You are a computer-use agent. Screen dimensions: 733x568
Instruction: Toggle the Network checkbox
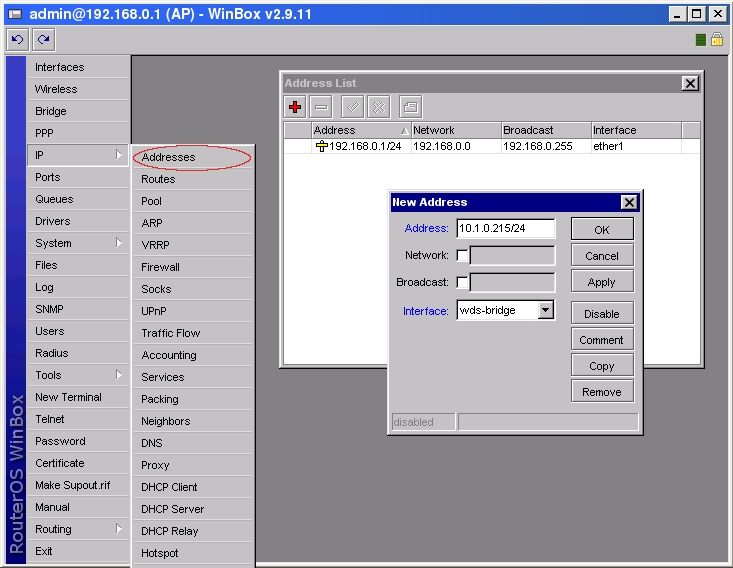click(x=462, y=255)
